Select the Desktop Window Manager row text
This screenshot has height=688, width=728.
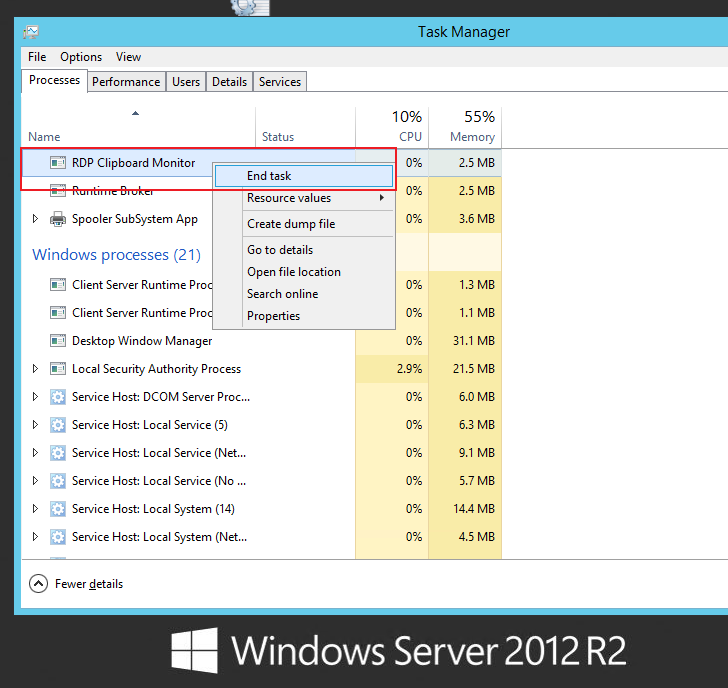pos(142,341)
